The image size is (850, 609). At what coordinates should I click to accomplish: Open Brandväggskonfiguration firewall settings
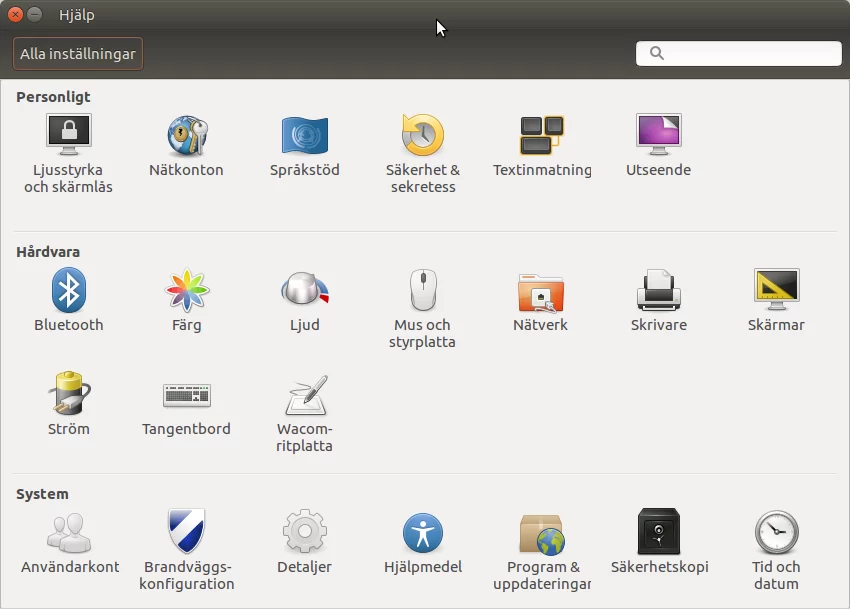click(x=186, y=533)
